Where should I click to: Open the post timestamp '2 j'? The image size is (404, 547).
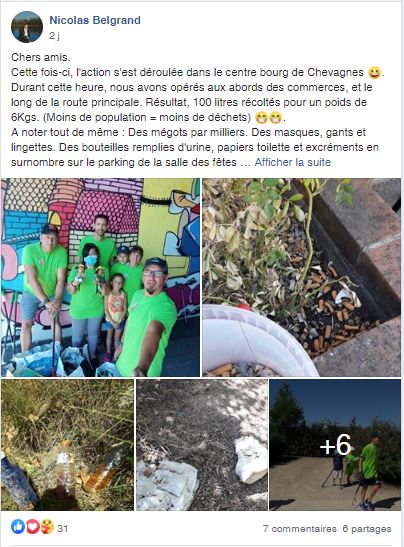tap(54, 36)
